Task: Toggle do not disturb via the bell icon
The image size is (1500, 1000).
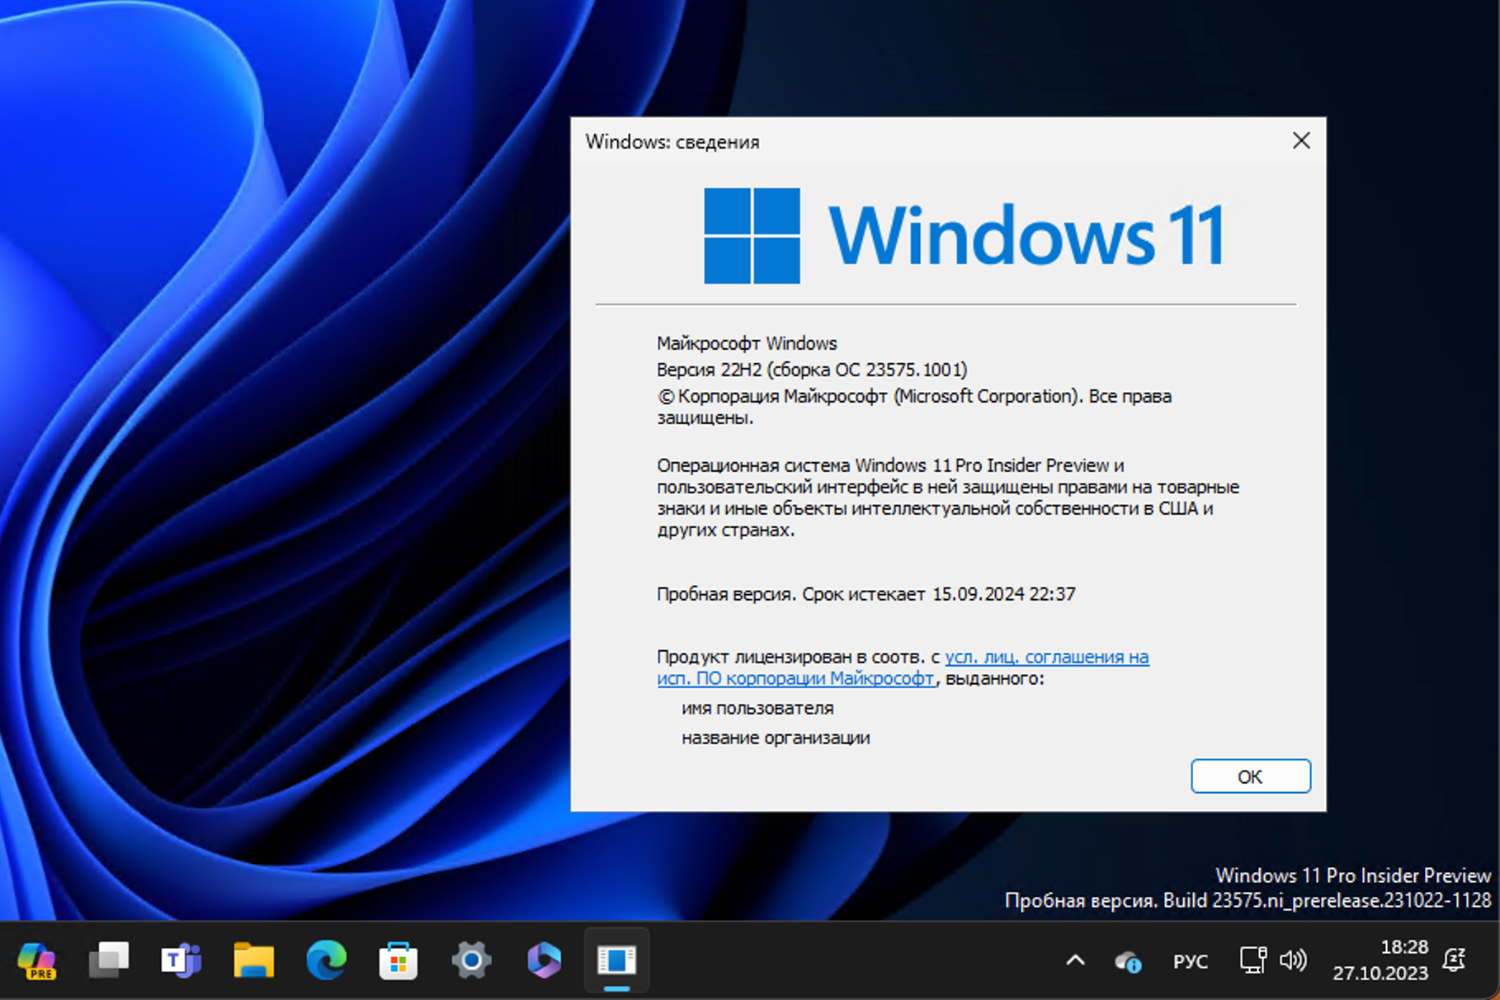Action: [1455, 961]
